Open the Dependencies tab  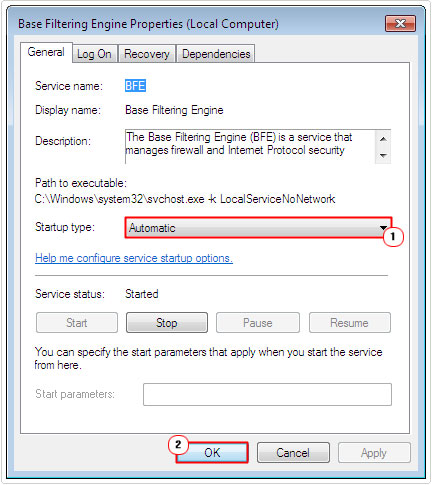click(x=216, y=54)
